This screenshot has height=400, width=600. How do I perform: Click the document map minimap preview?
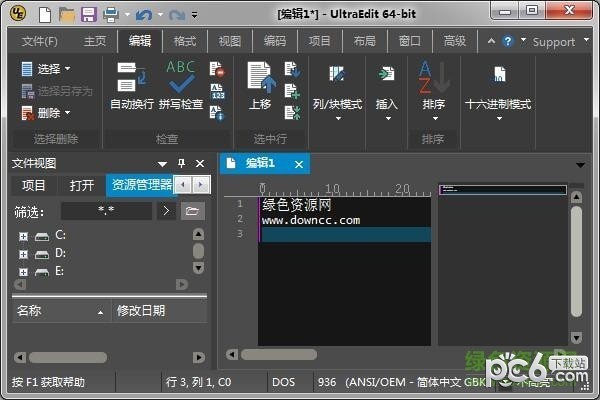tap(502, 189)
